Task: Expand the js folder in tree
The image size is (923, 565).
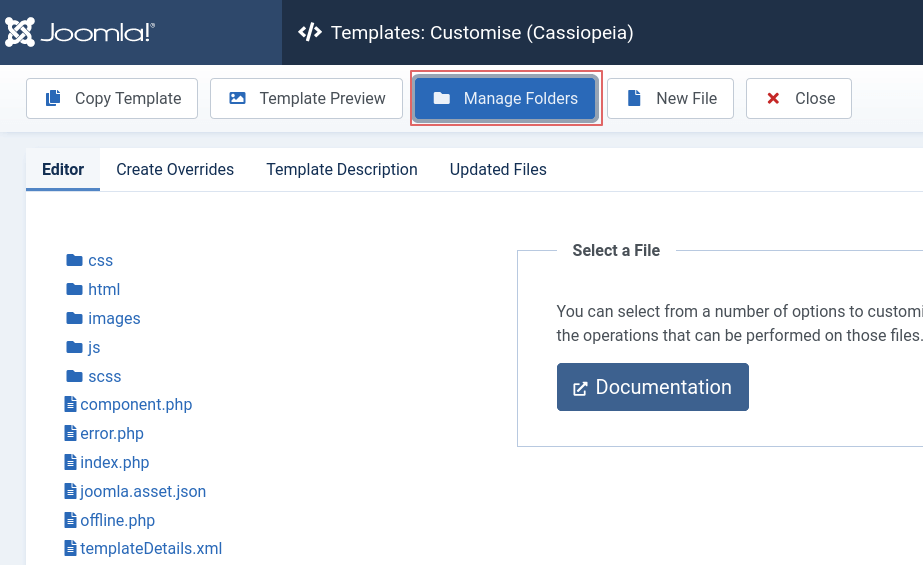Action: pyautogui.click(x=94, y=347)
